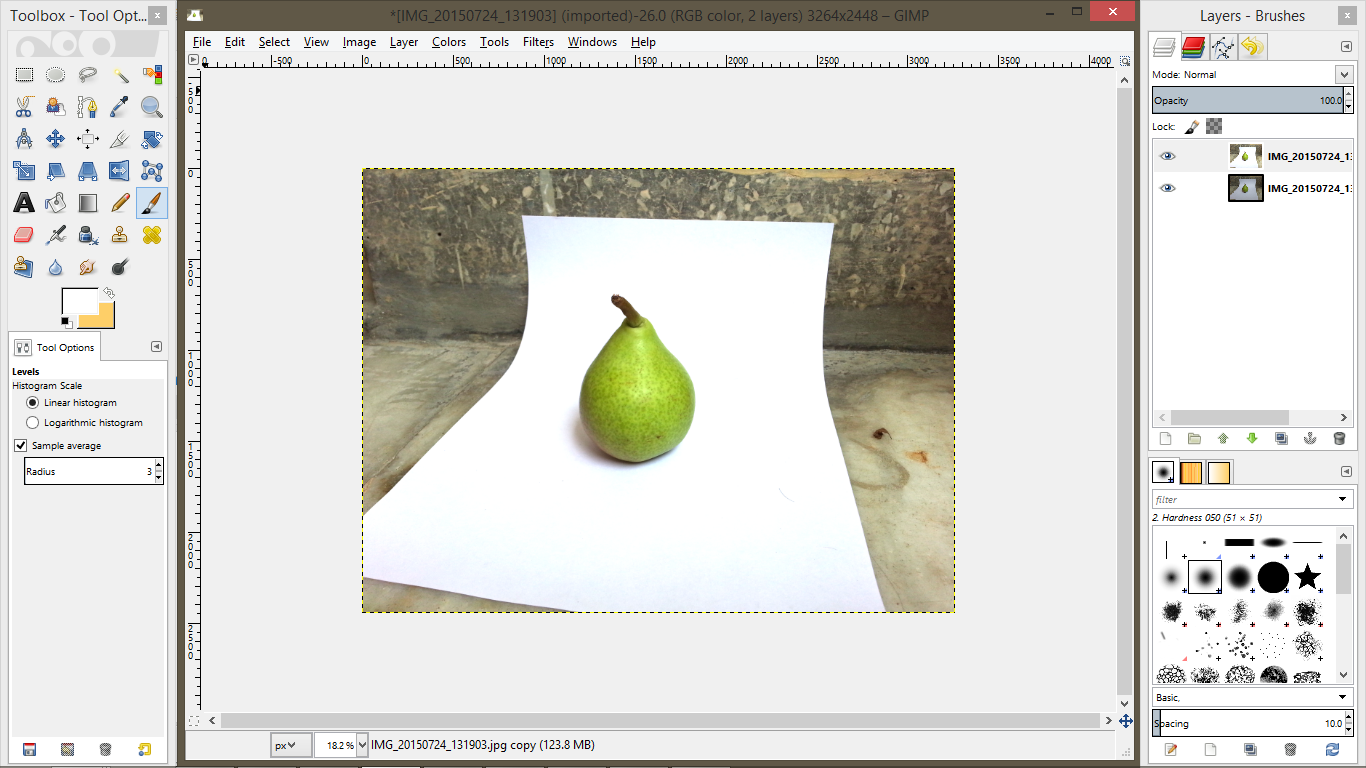This screenshot has width=1366, height=768.
Task: Select the Logarithmic histogram radio button
Action: (33, 420)
